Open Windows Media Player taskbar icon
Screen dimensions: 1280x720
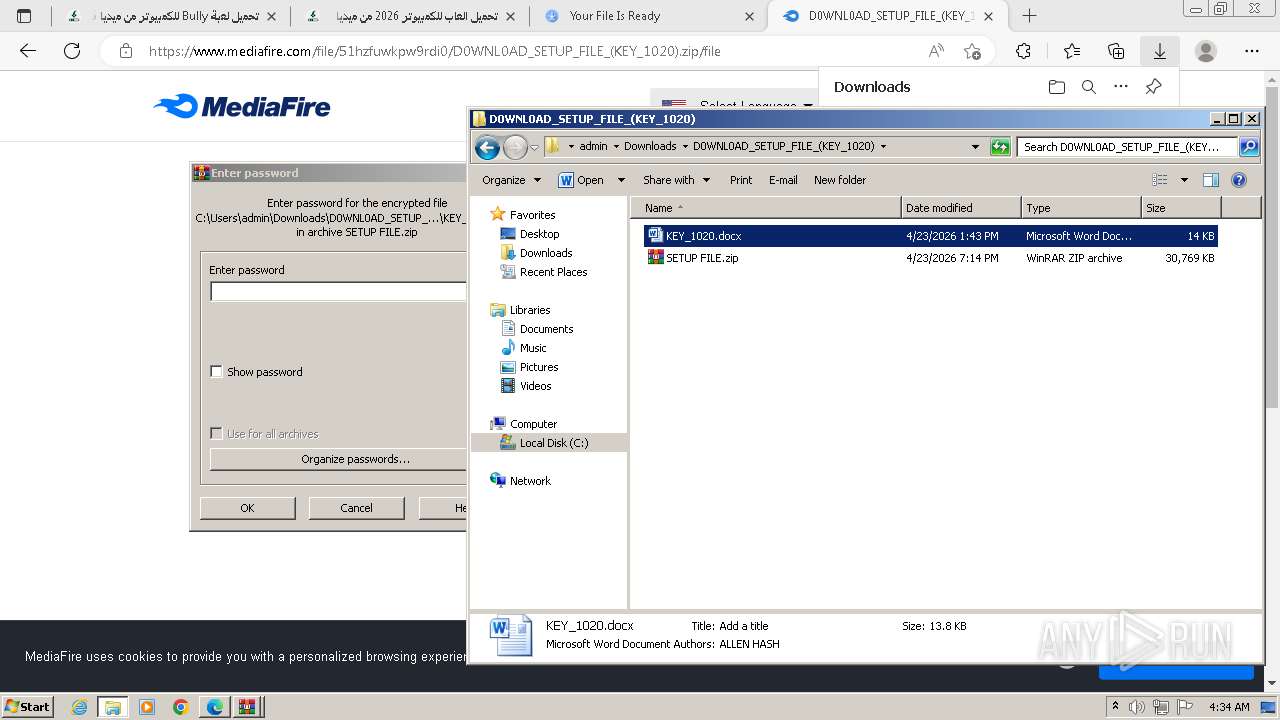click(147, 707)
